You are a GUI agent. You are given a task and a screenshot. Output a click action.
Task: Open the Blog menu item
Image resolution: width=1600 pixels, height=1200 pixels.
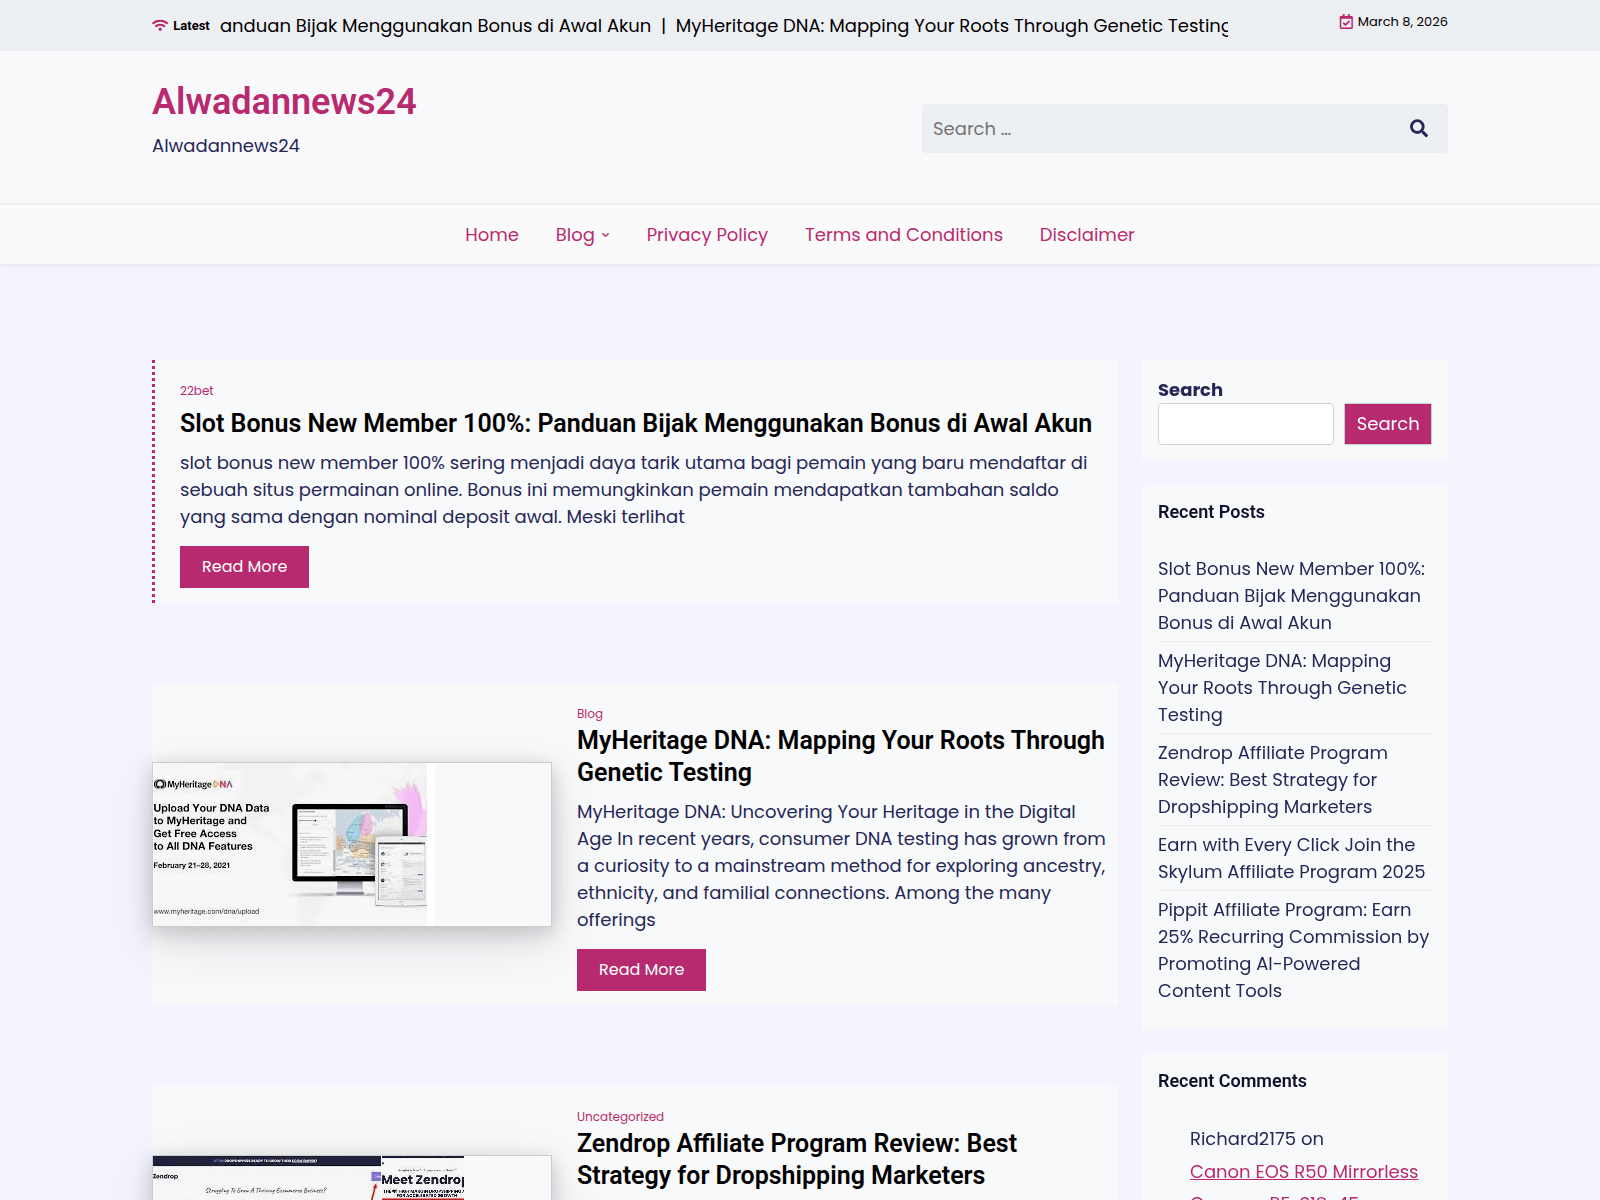(x=575, y=235)
